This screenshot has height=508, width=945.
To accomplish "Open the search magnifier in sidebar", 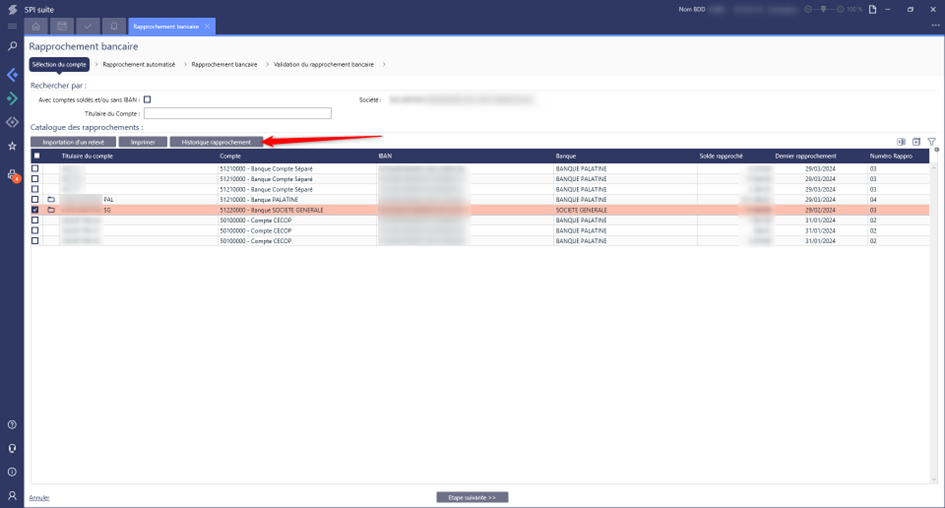I will 12,46.
